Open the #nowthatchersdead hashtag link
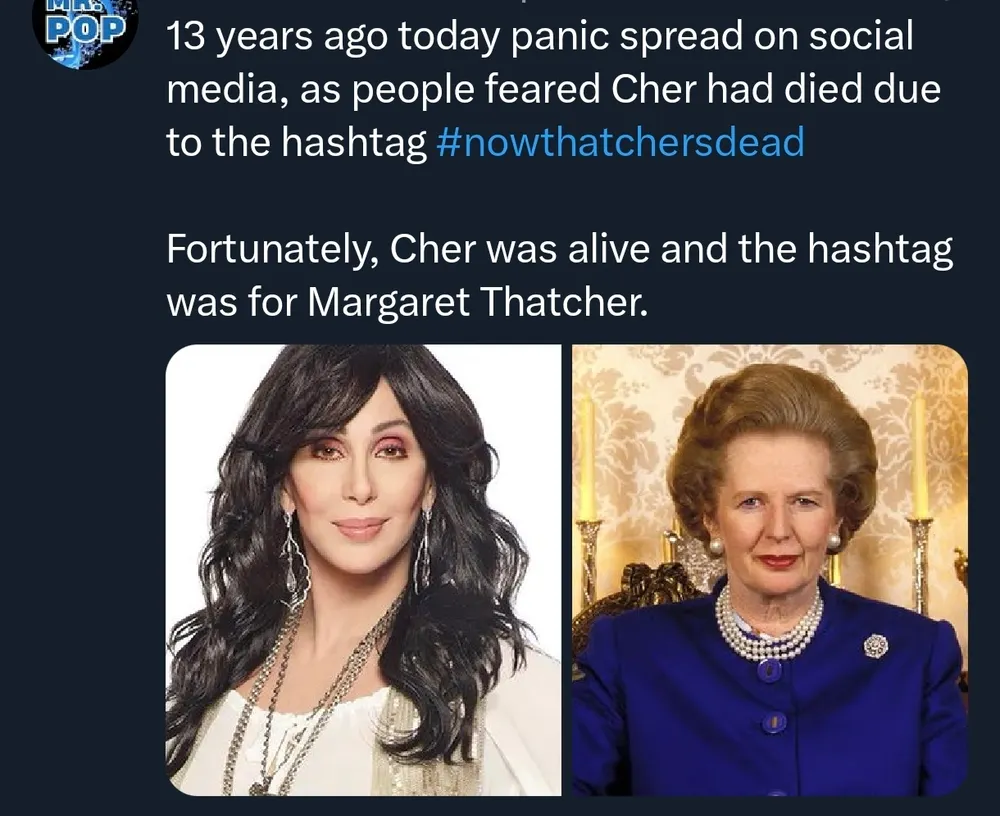Image resolution: width=1000 pixels, height=816 pixels. click(620, 143)
